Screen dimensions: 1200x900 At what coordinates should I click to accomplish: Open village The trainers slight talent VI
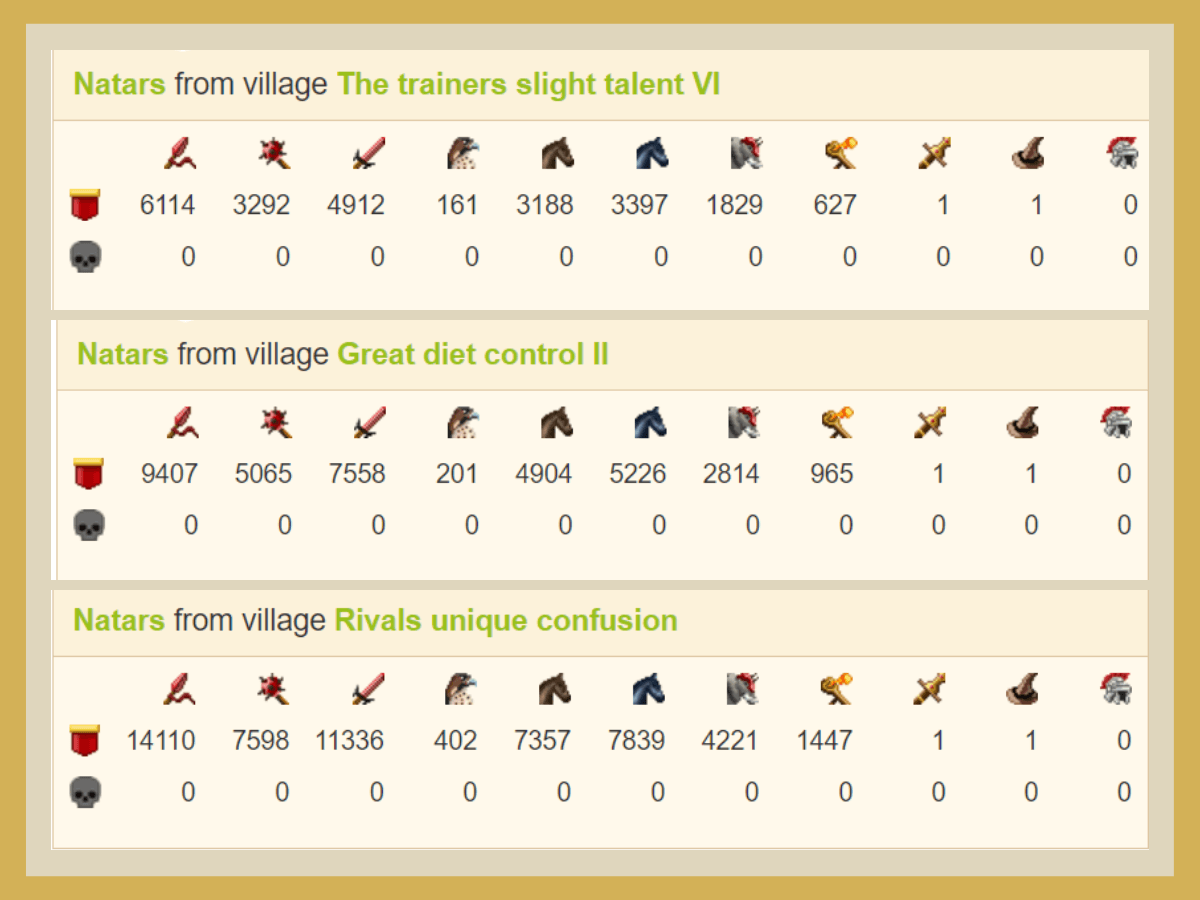[528, 84]
